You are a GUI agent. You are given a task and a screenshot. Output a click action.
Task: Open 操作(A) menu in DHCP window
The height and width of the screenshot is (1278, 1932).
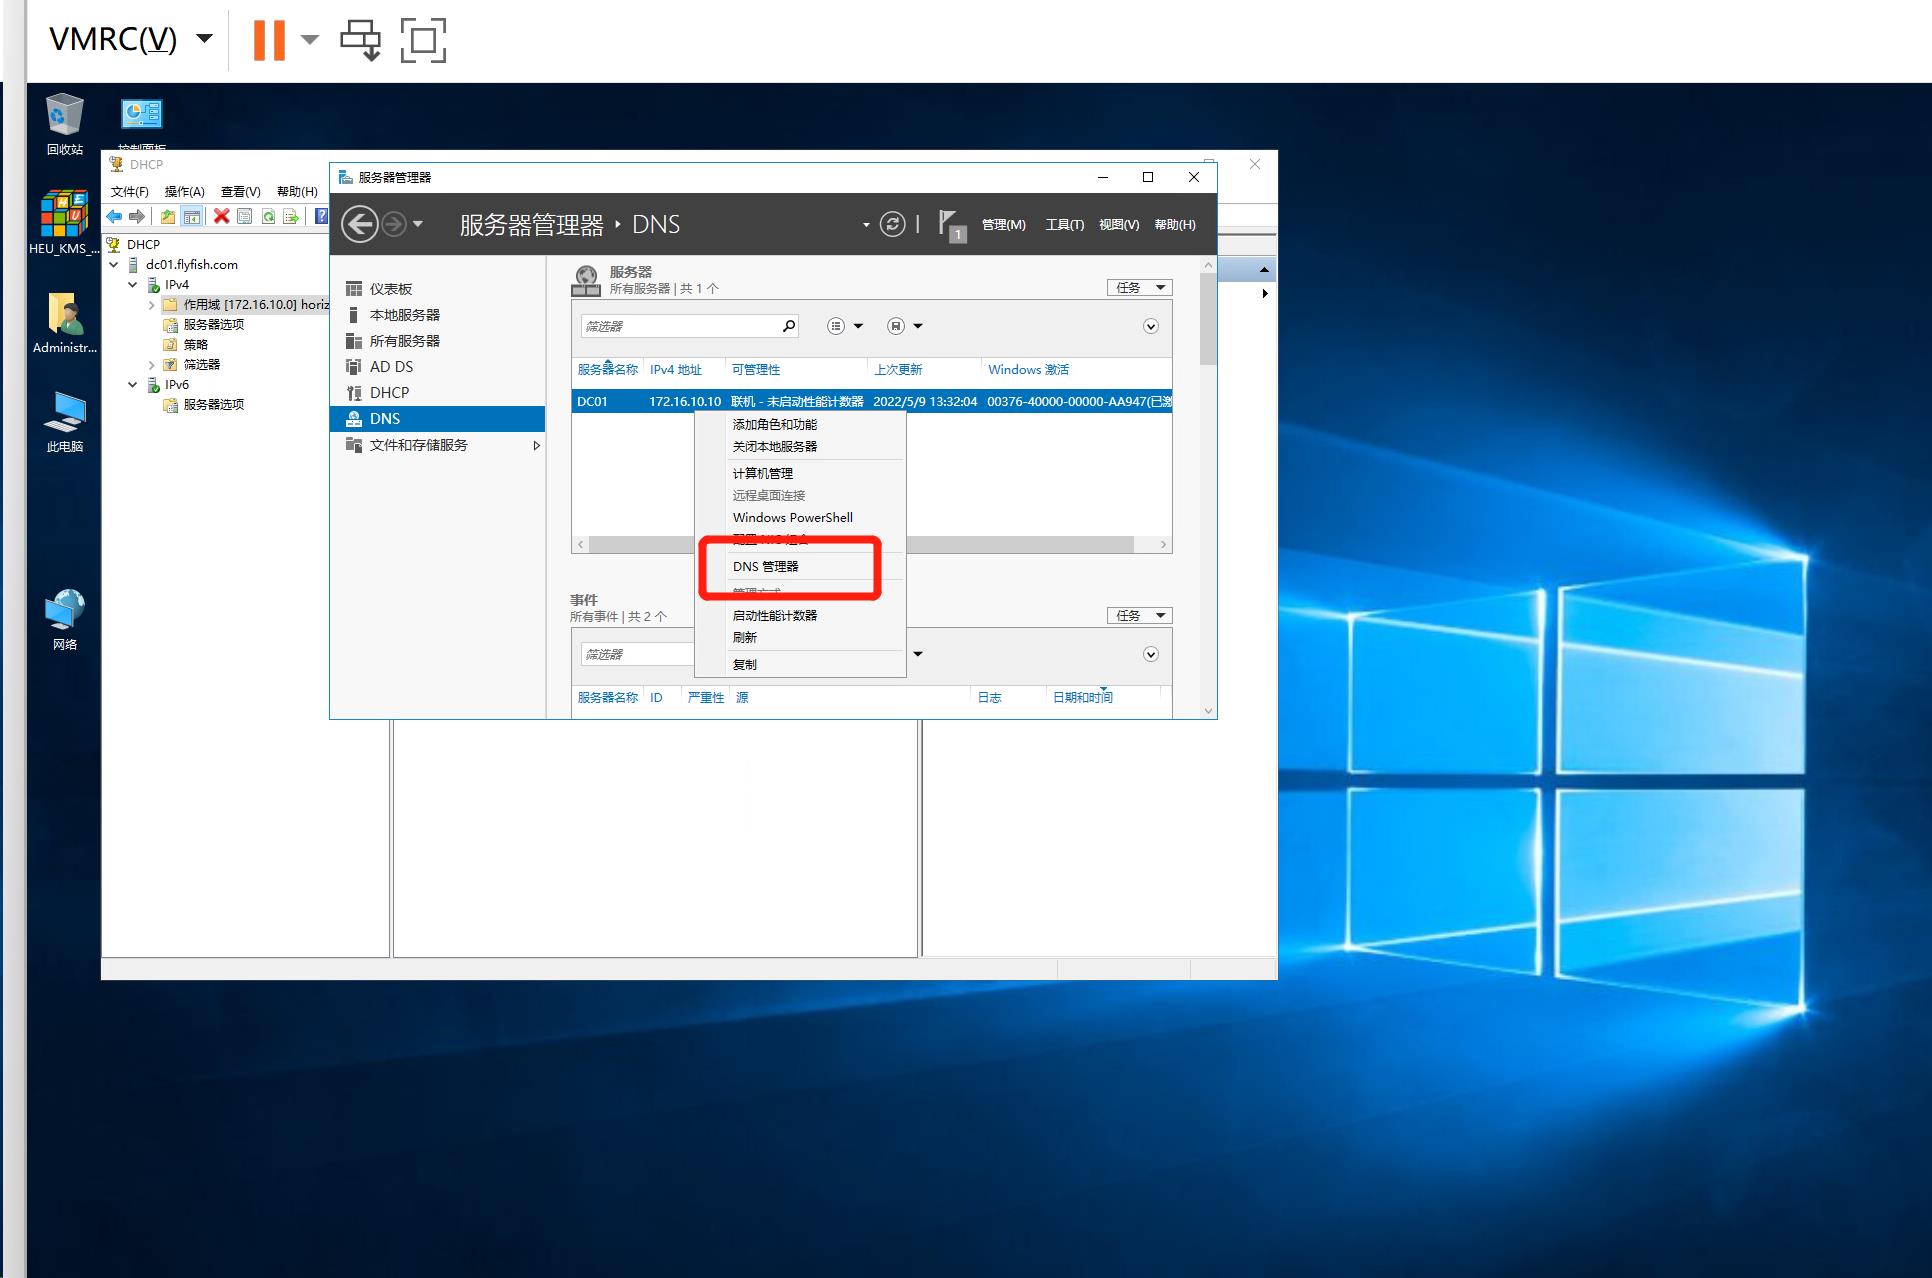(184, 191)
